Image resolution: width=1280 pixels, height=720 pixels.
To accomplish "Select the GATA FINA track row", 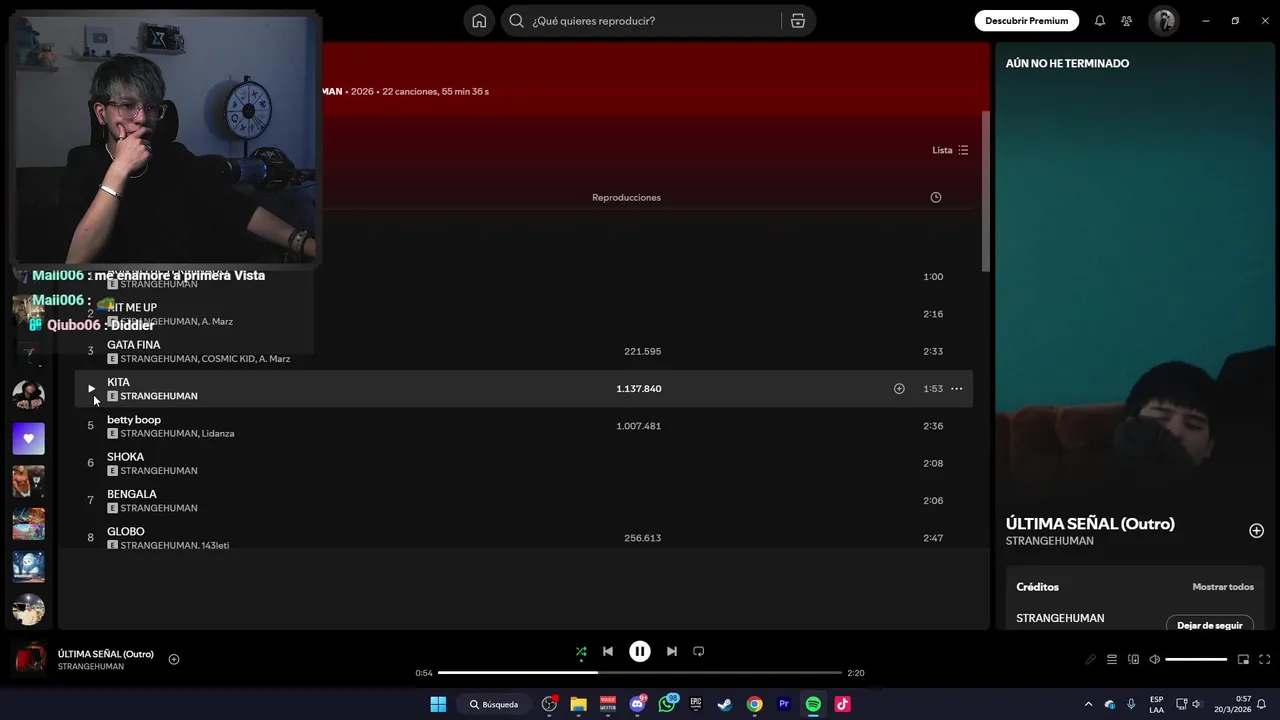I will pos(524,351).
